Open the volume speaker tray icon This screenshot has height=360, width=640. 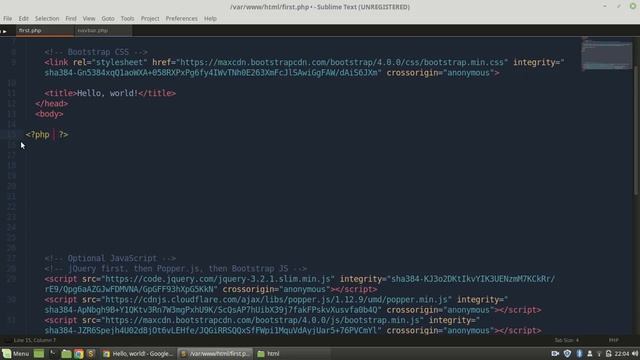[635, 353]
